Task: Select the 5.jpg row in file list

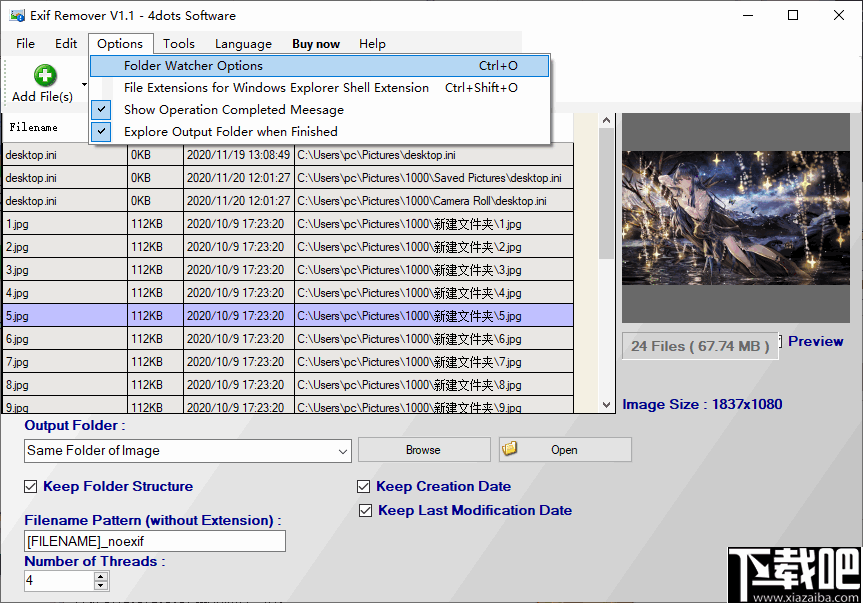Action: pyautogui.click(x=300, y=315)
